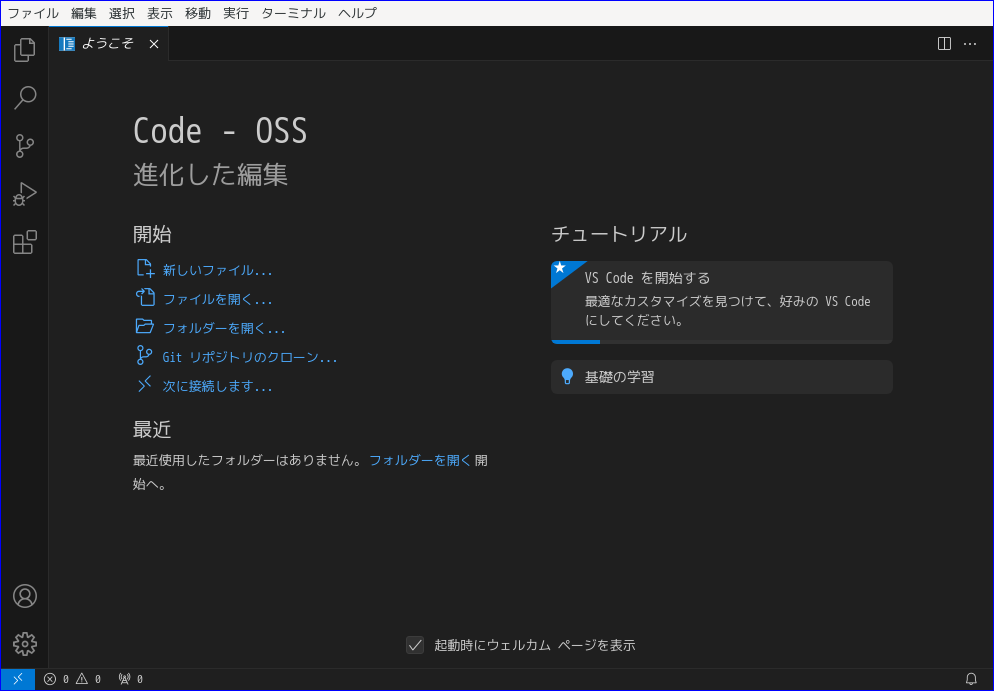This screenshot has width=994, height=691.
Task: Open the 基礎の学習 walkthrough card
Action: click(x=722, y=377)
